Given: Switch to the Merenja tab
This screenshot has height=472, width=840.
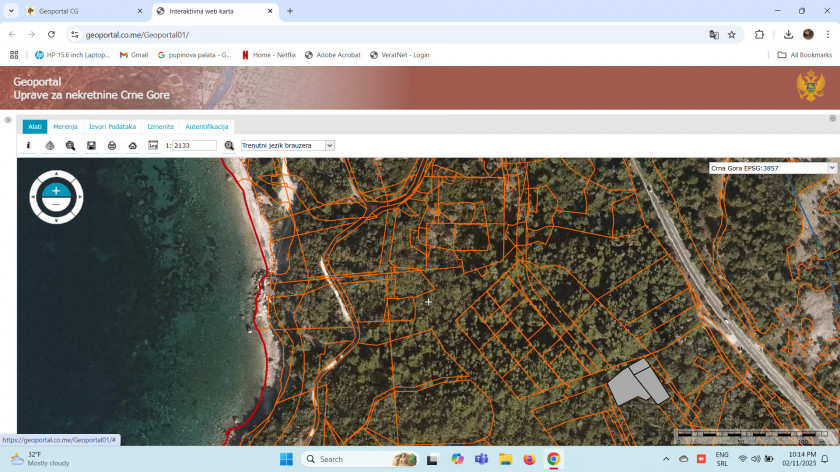Looking at the screenshot, I should 65,127.
